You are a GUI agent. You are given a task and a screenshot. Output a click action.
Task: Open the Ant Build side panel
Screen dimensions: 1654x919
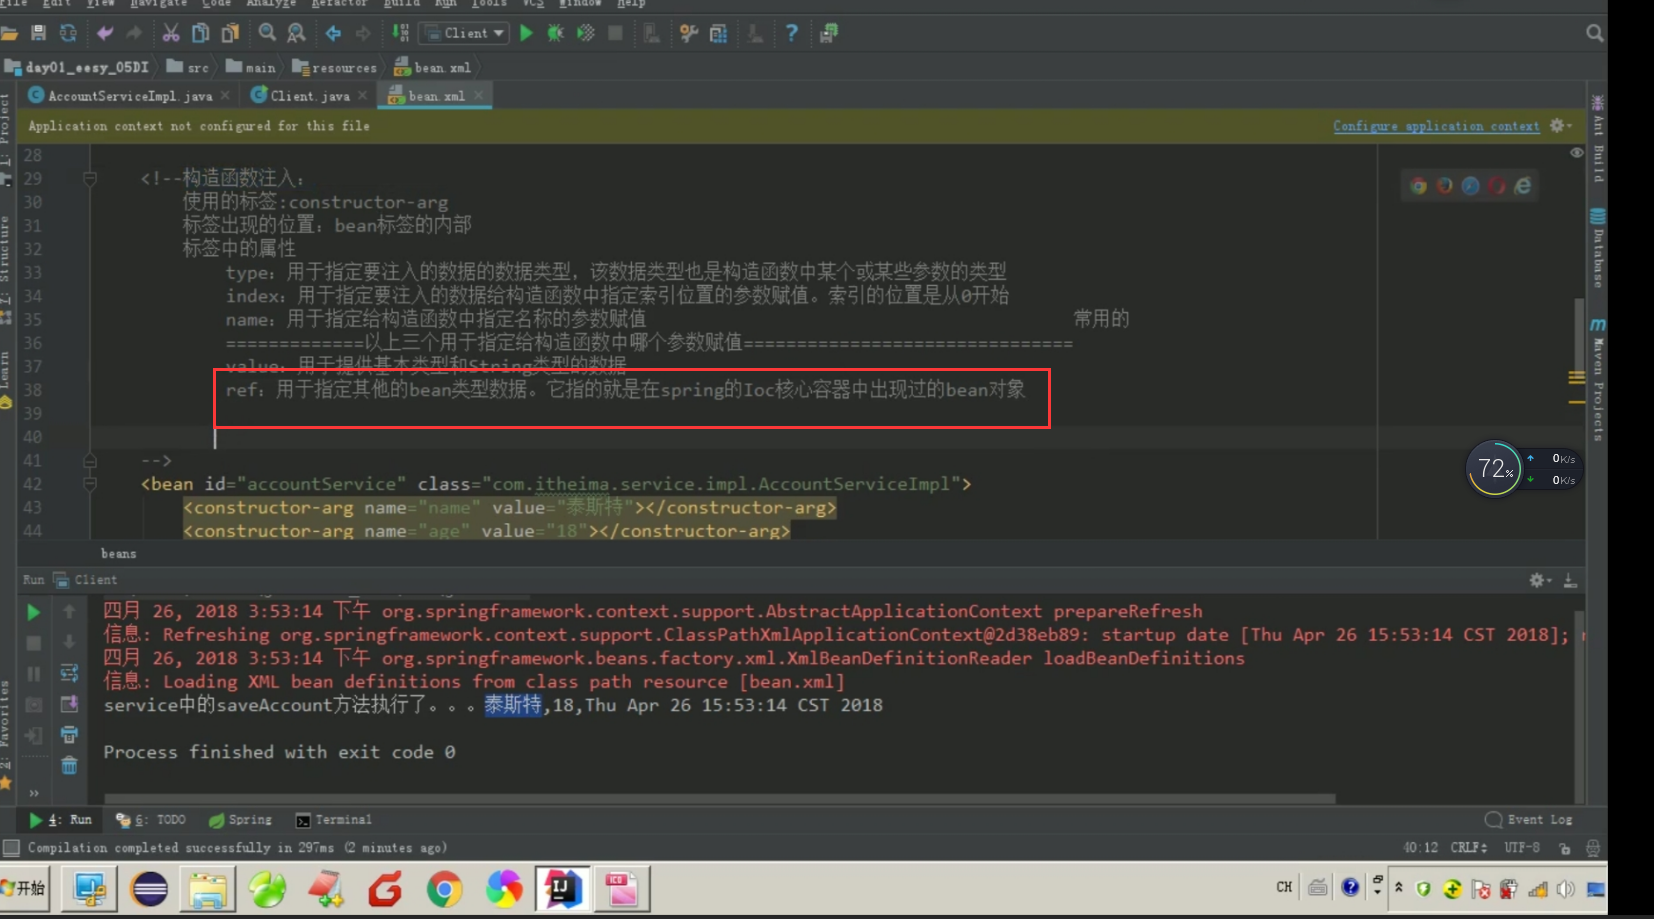(1597, 140)
